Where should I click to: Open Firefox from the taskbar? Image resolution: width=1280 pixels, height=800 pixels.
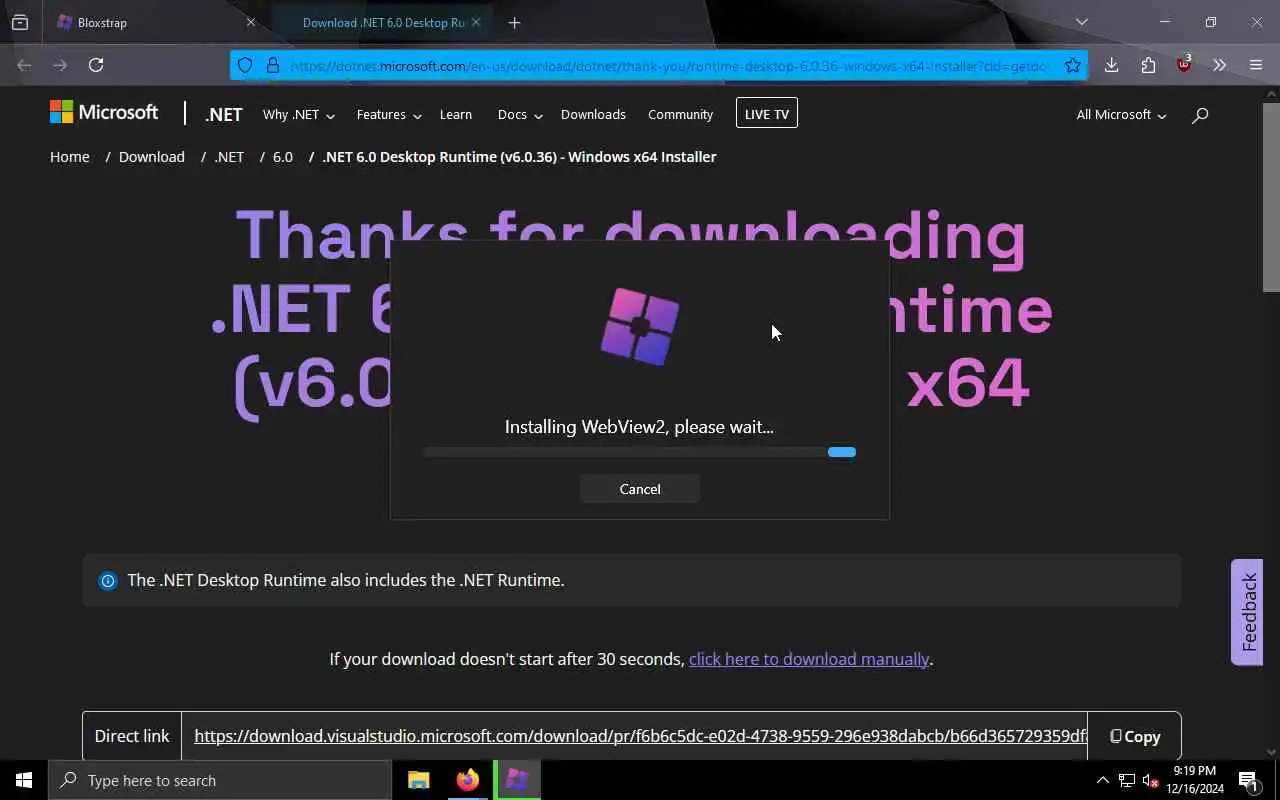point(467,780)
